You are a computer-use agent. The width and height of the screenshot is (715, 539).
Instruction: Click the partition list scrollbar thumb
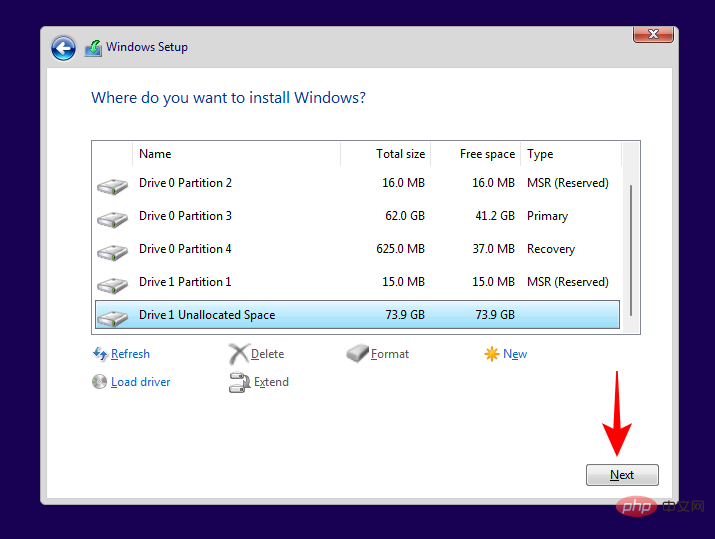(631, 250)
